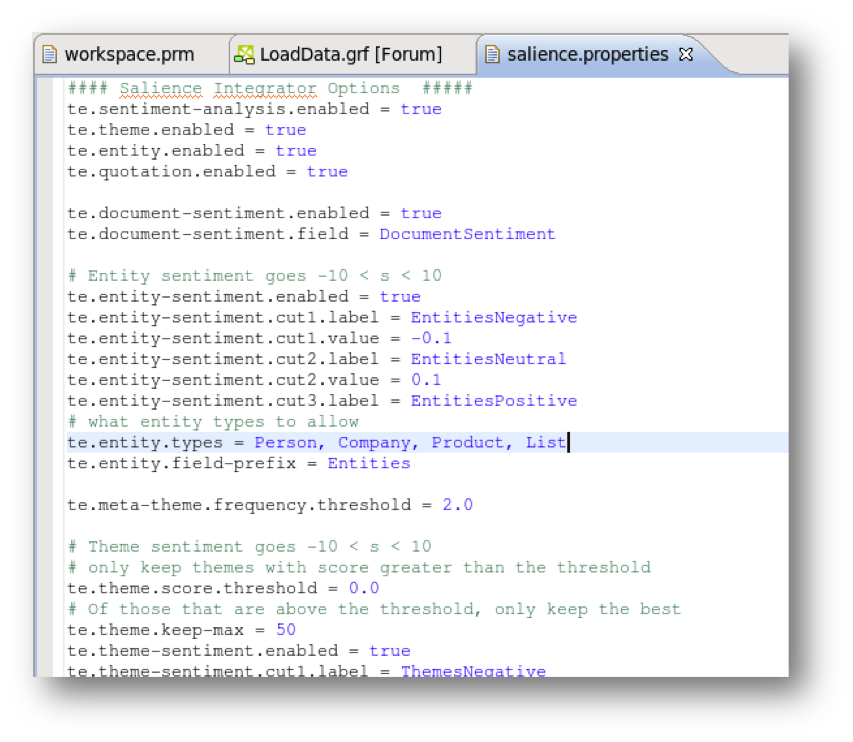Image resolution: width=853 pixels, height=742 pixels.
Task: Switch to the workspace.prm tab
Action: pos(129,54)
